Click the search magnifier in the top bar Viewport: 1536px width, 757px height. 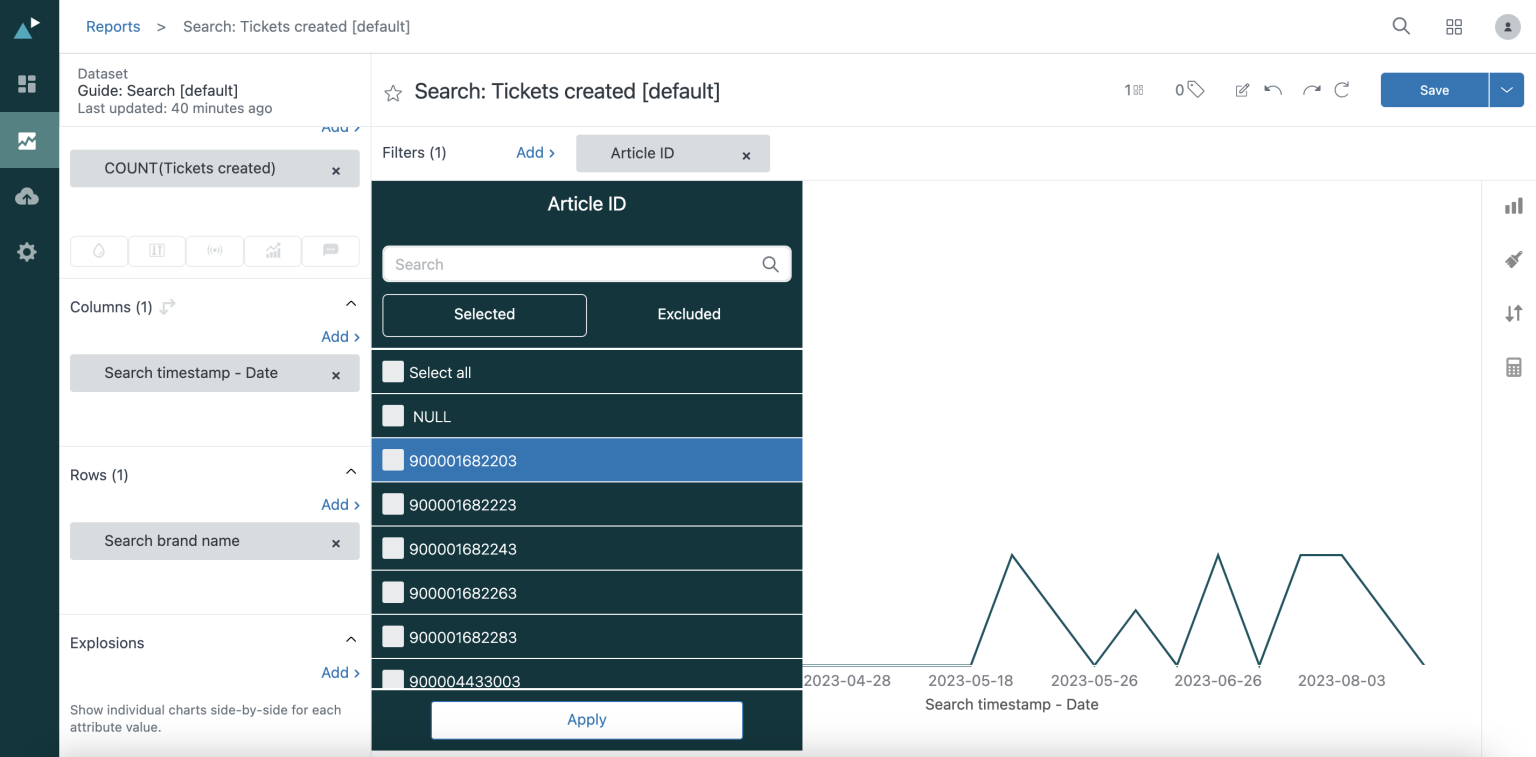1401,27
